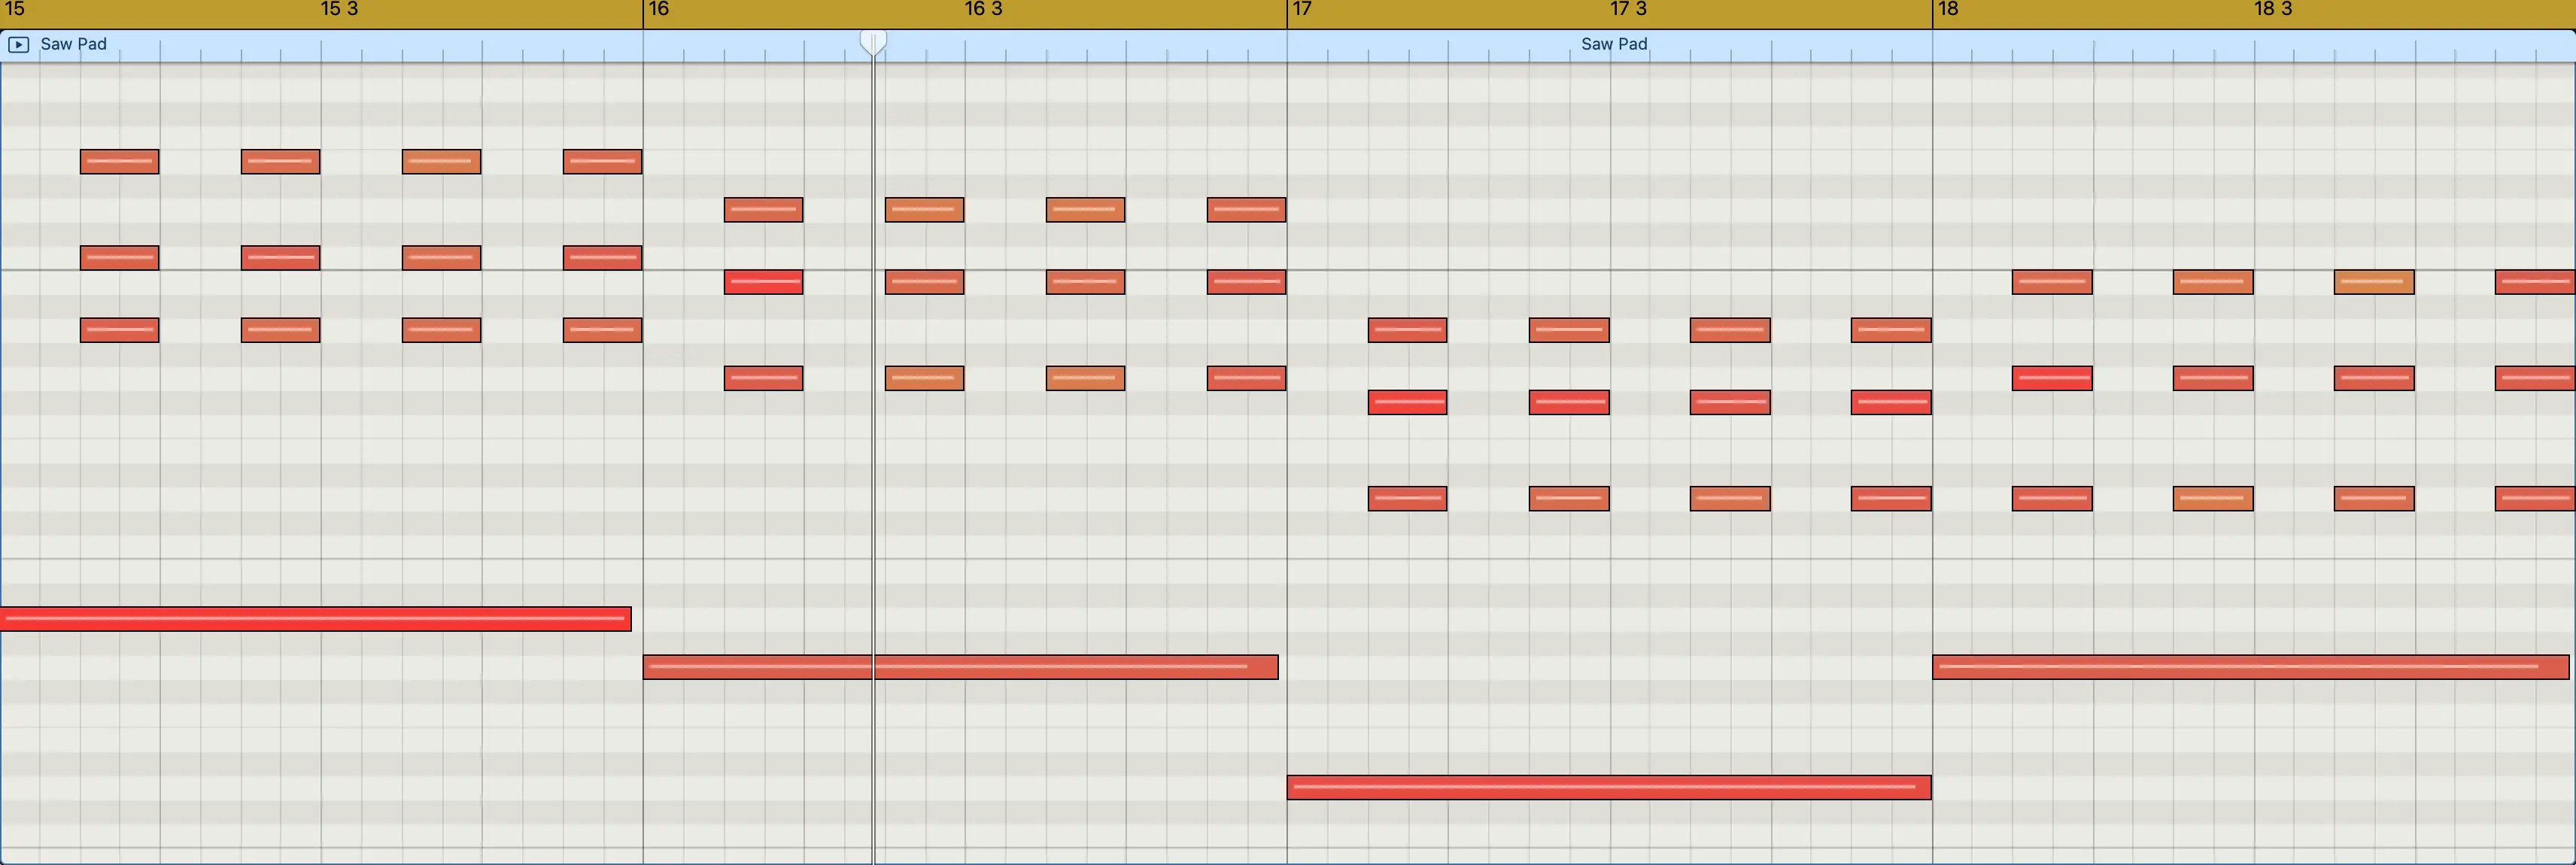The height and width of the screenshot is (865, 2576).
Task: Click the centered Saw Pad title in the header
Action: [1614, 44]
